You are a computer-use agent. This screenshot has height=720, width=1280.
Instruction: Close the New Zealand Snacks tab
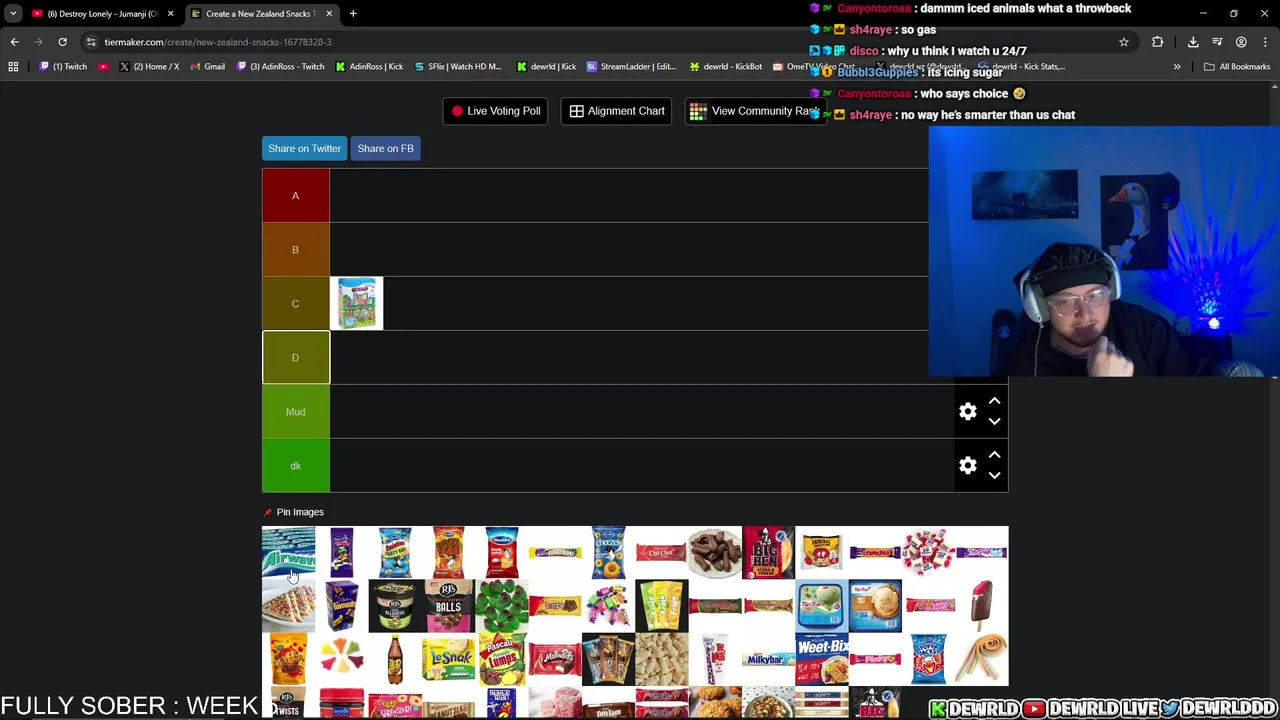click(329, 14)
